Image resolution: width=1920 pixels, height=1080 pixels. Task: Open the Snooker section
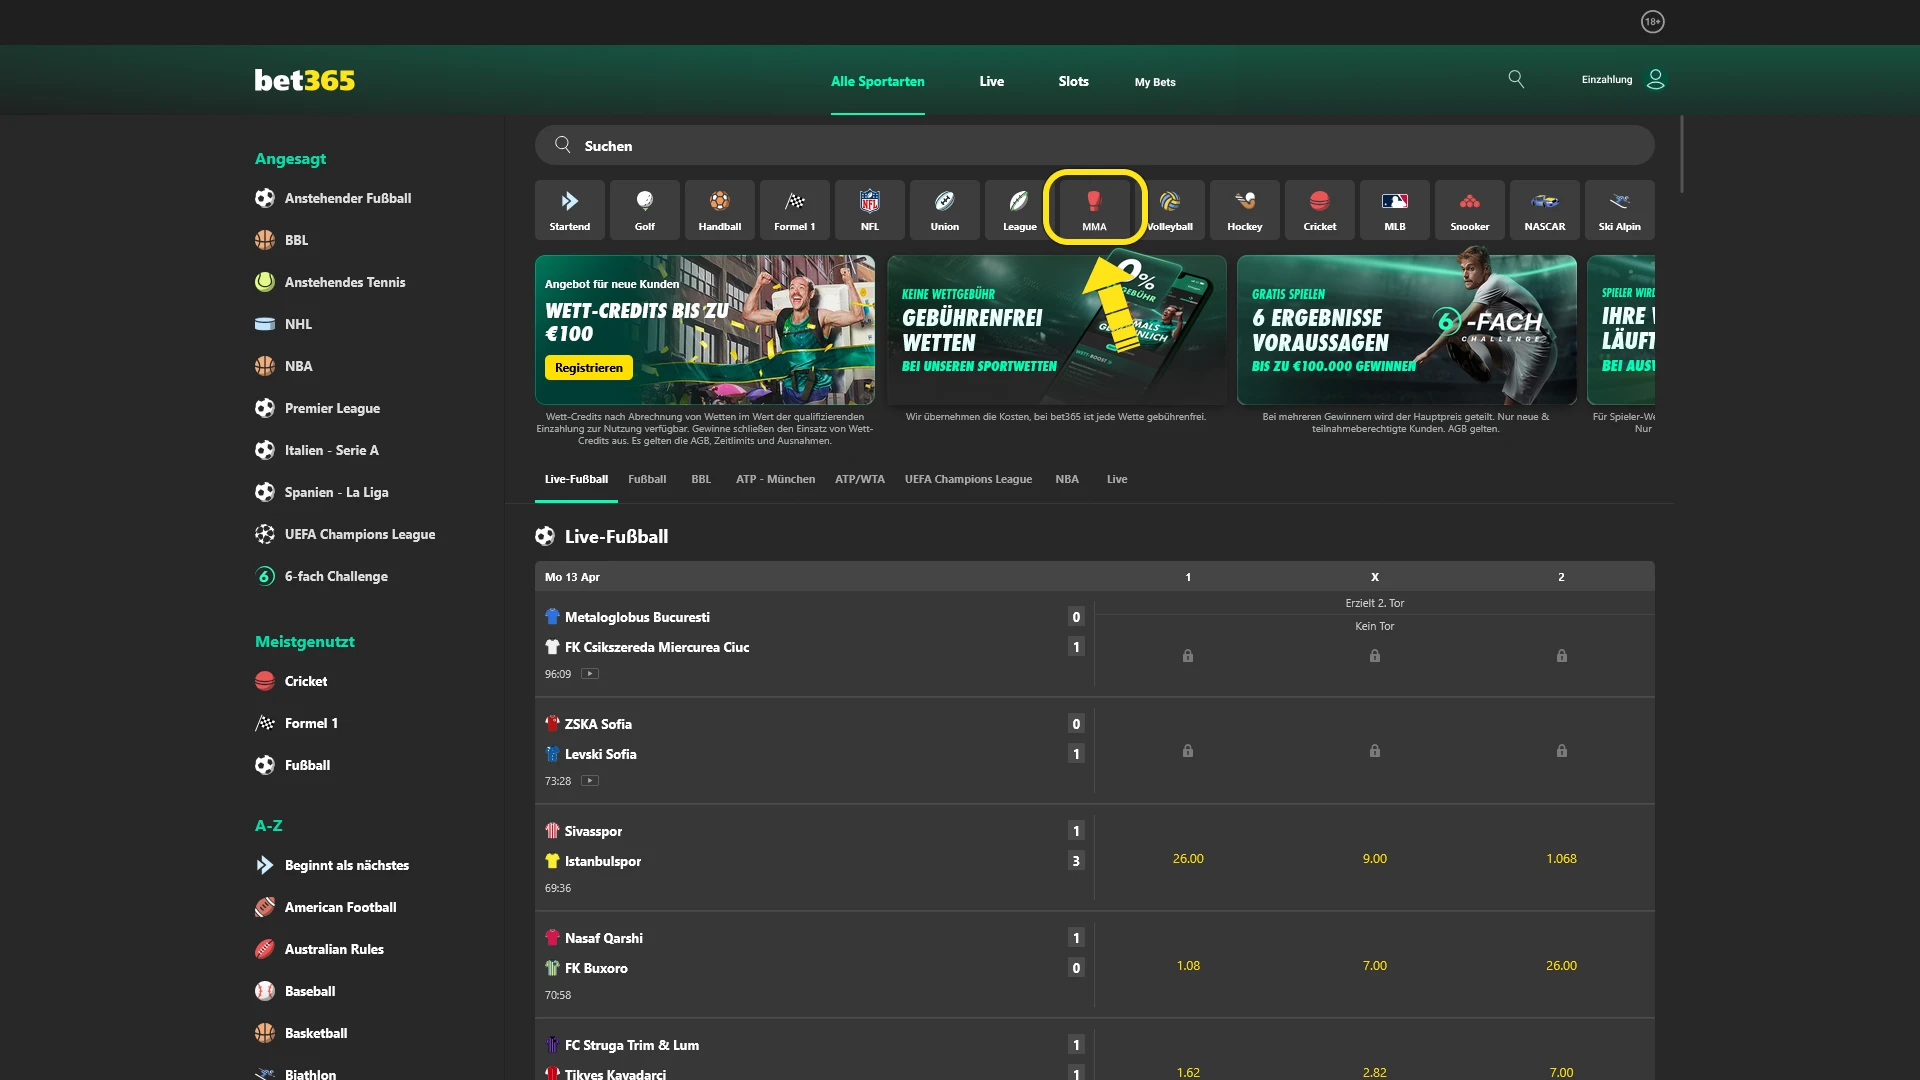[1469, 210]
